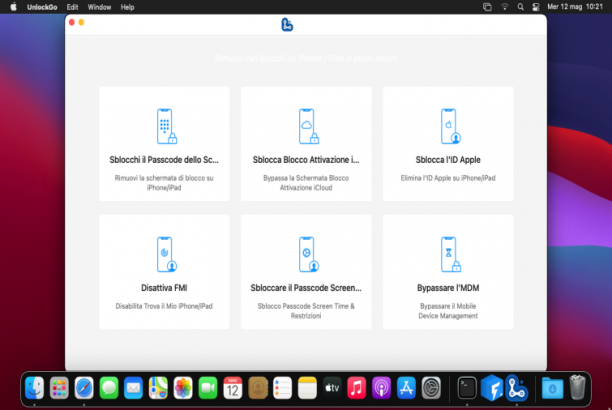The image size is (612, 410).
Task: Open Reminders from the Dock
Action: 282,388
